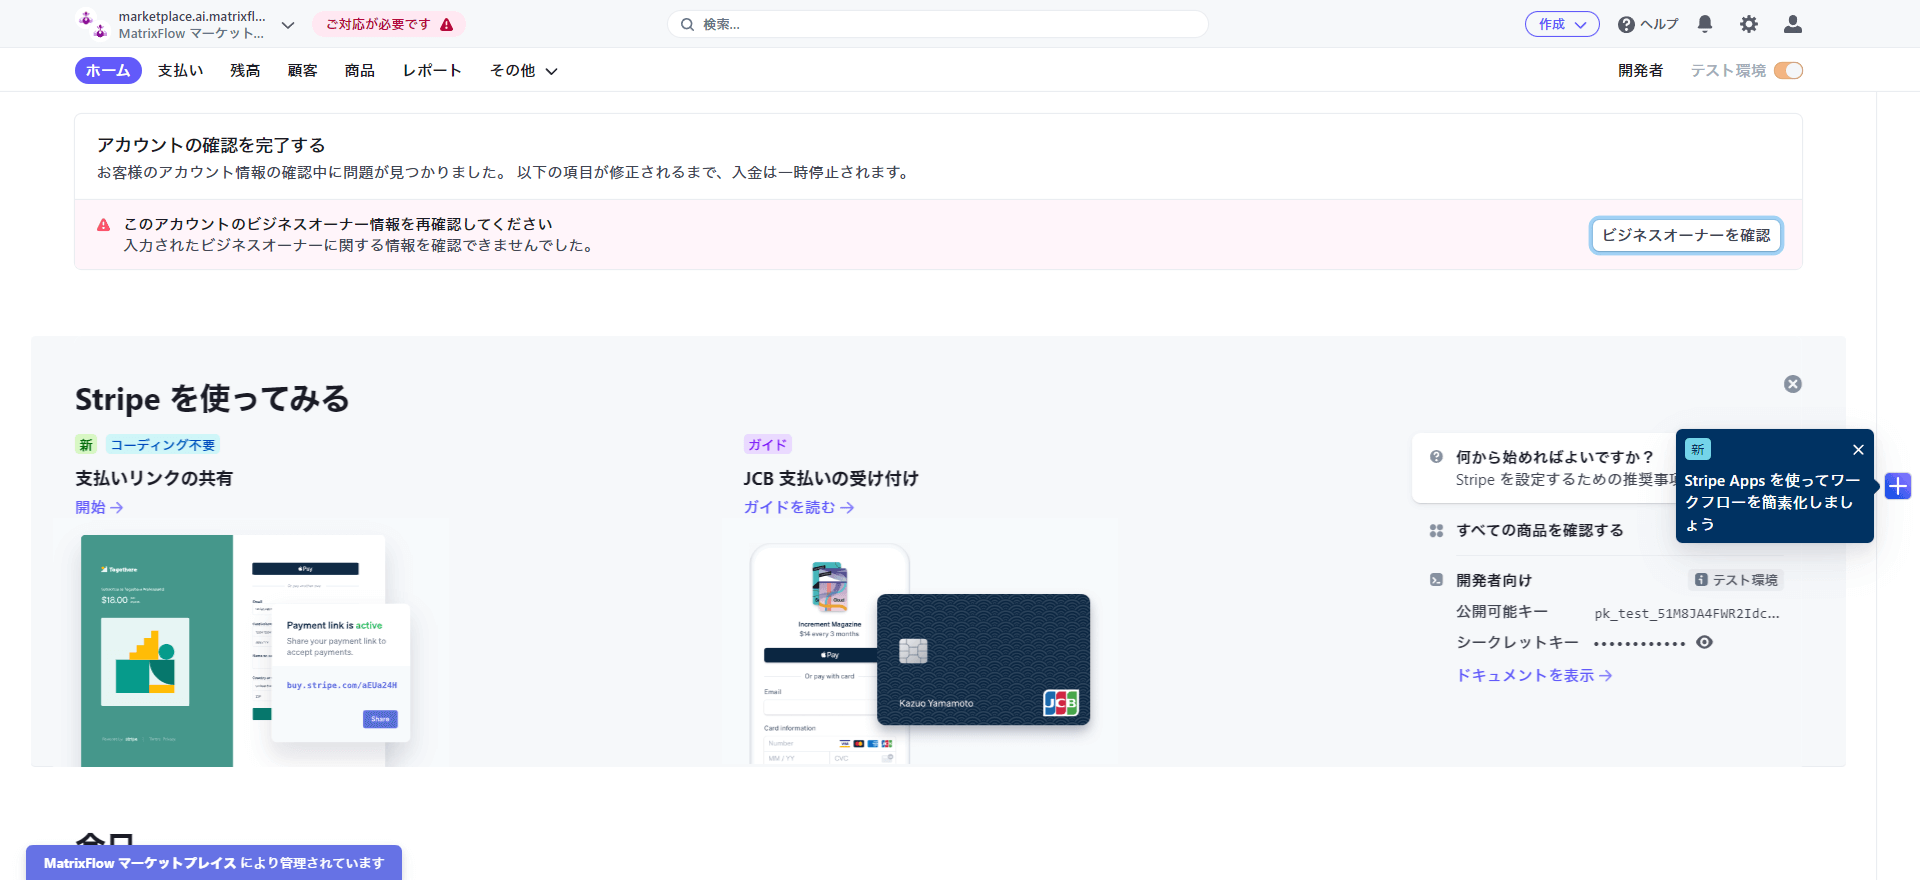Open the JCB card preview thumbnail
The height and width of the screenshot is (880, 1920).
pos(920,655)
